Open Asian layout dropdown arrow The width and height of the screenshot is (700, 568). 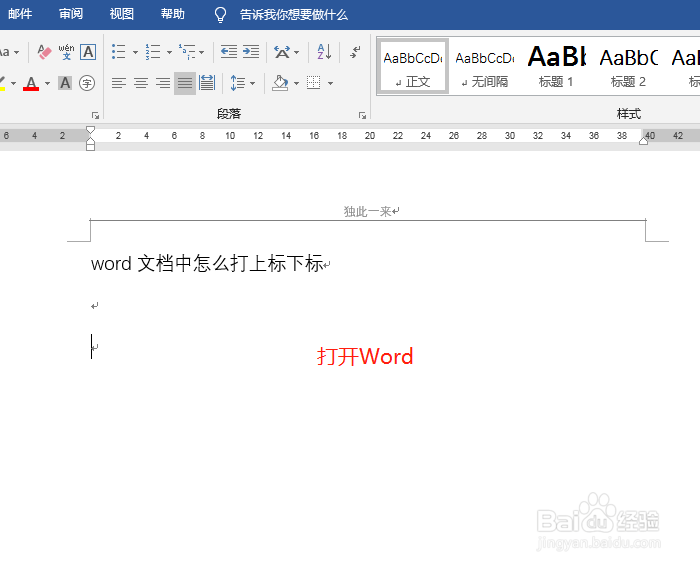coord(296,52)
